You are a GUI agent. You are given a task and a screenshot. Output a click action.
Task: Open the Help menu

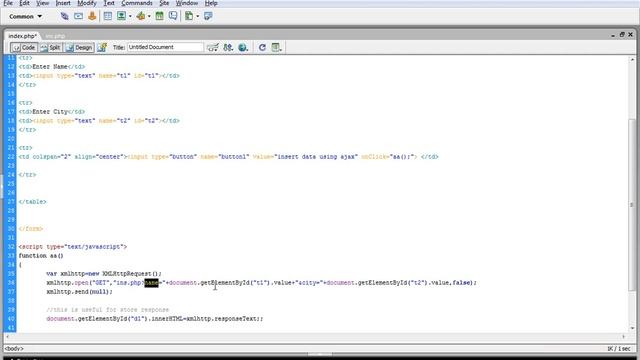[211, 3]
